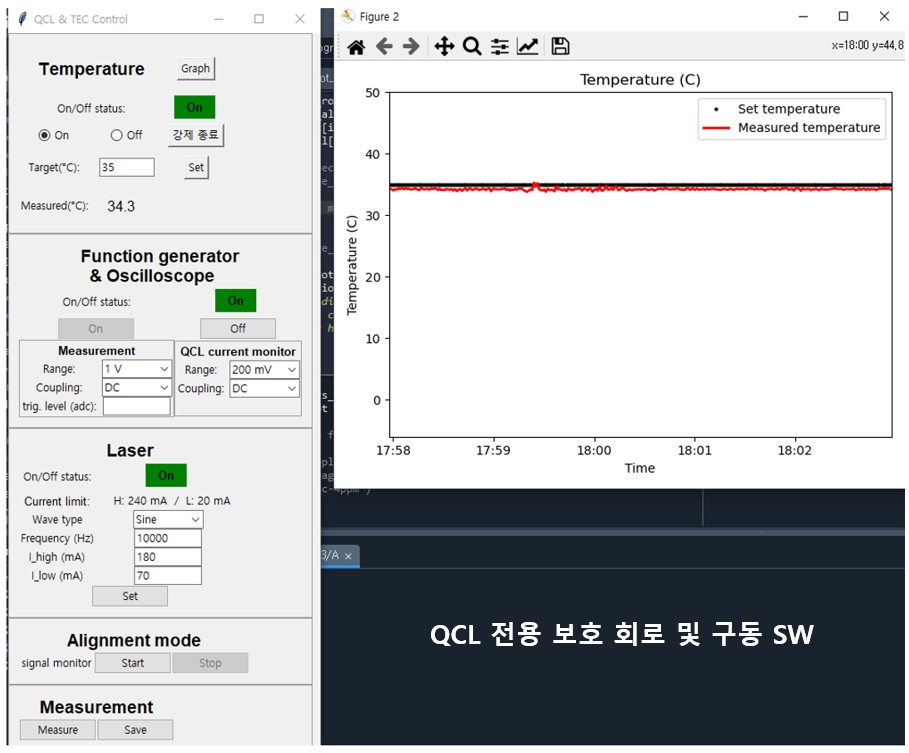The image size is (909, 753).
Task: Click the Current limit H: 240 mA text
Action: coord(140,501)
